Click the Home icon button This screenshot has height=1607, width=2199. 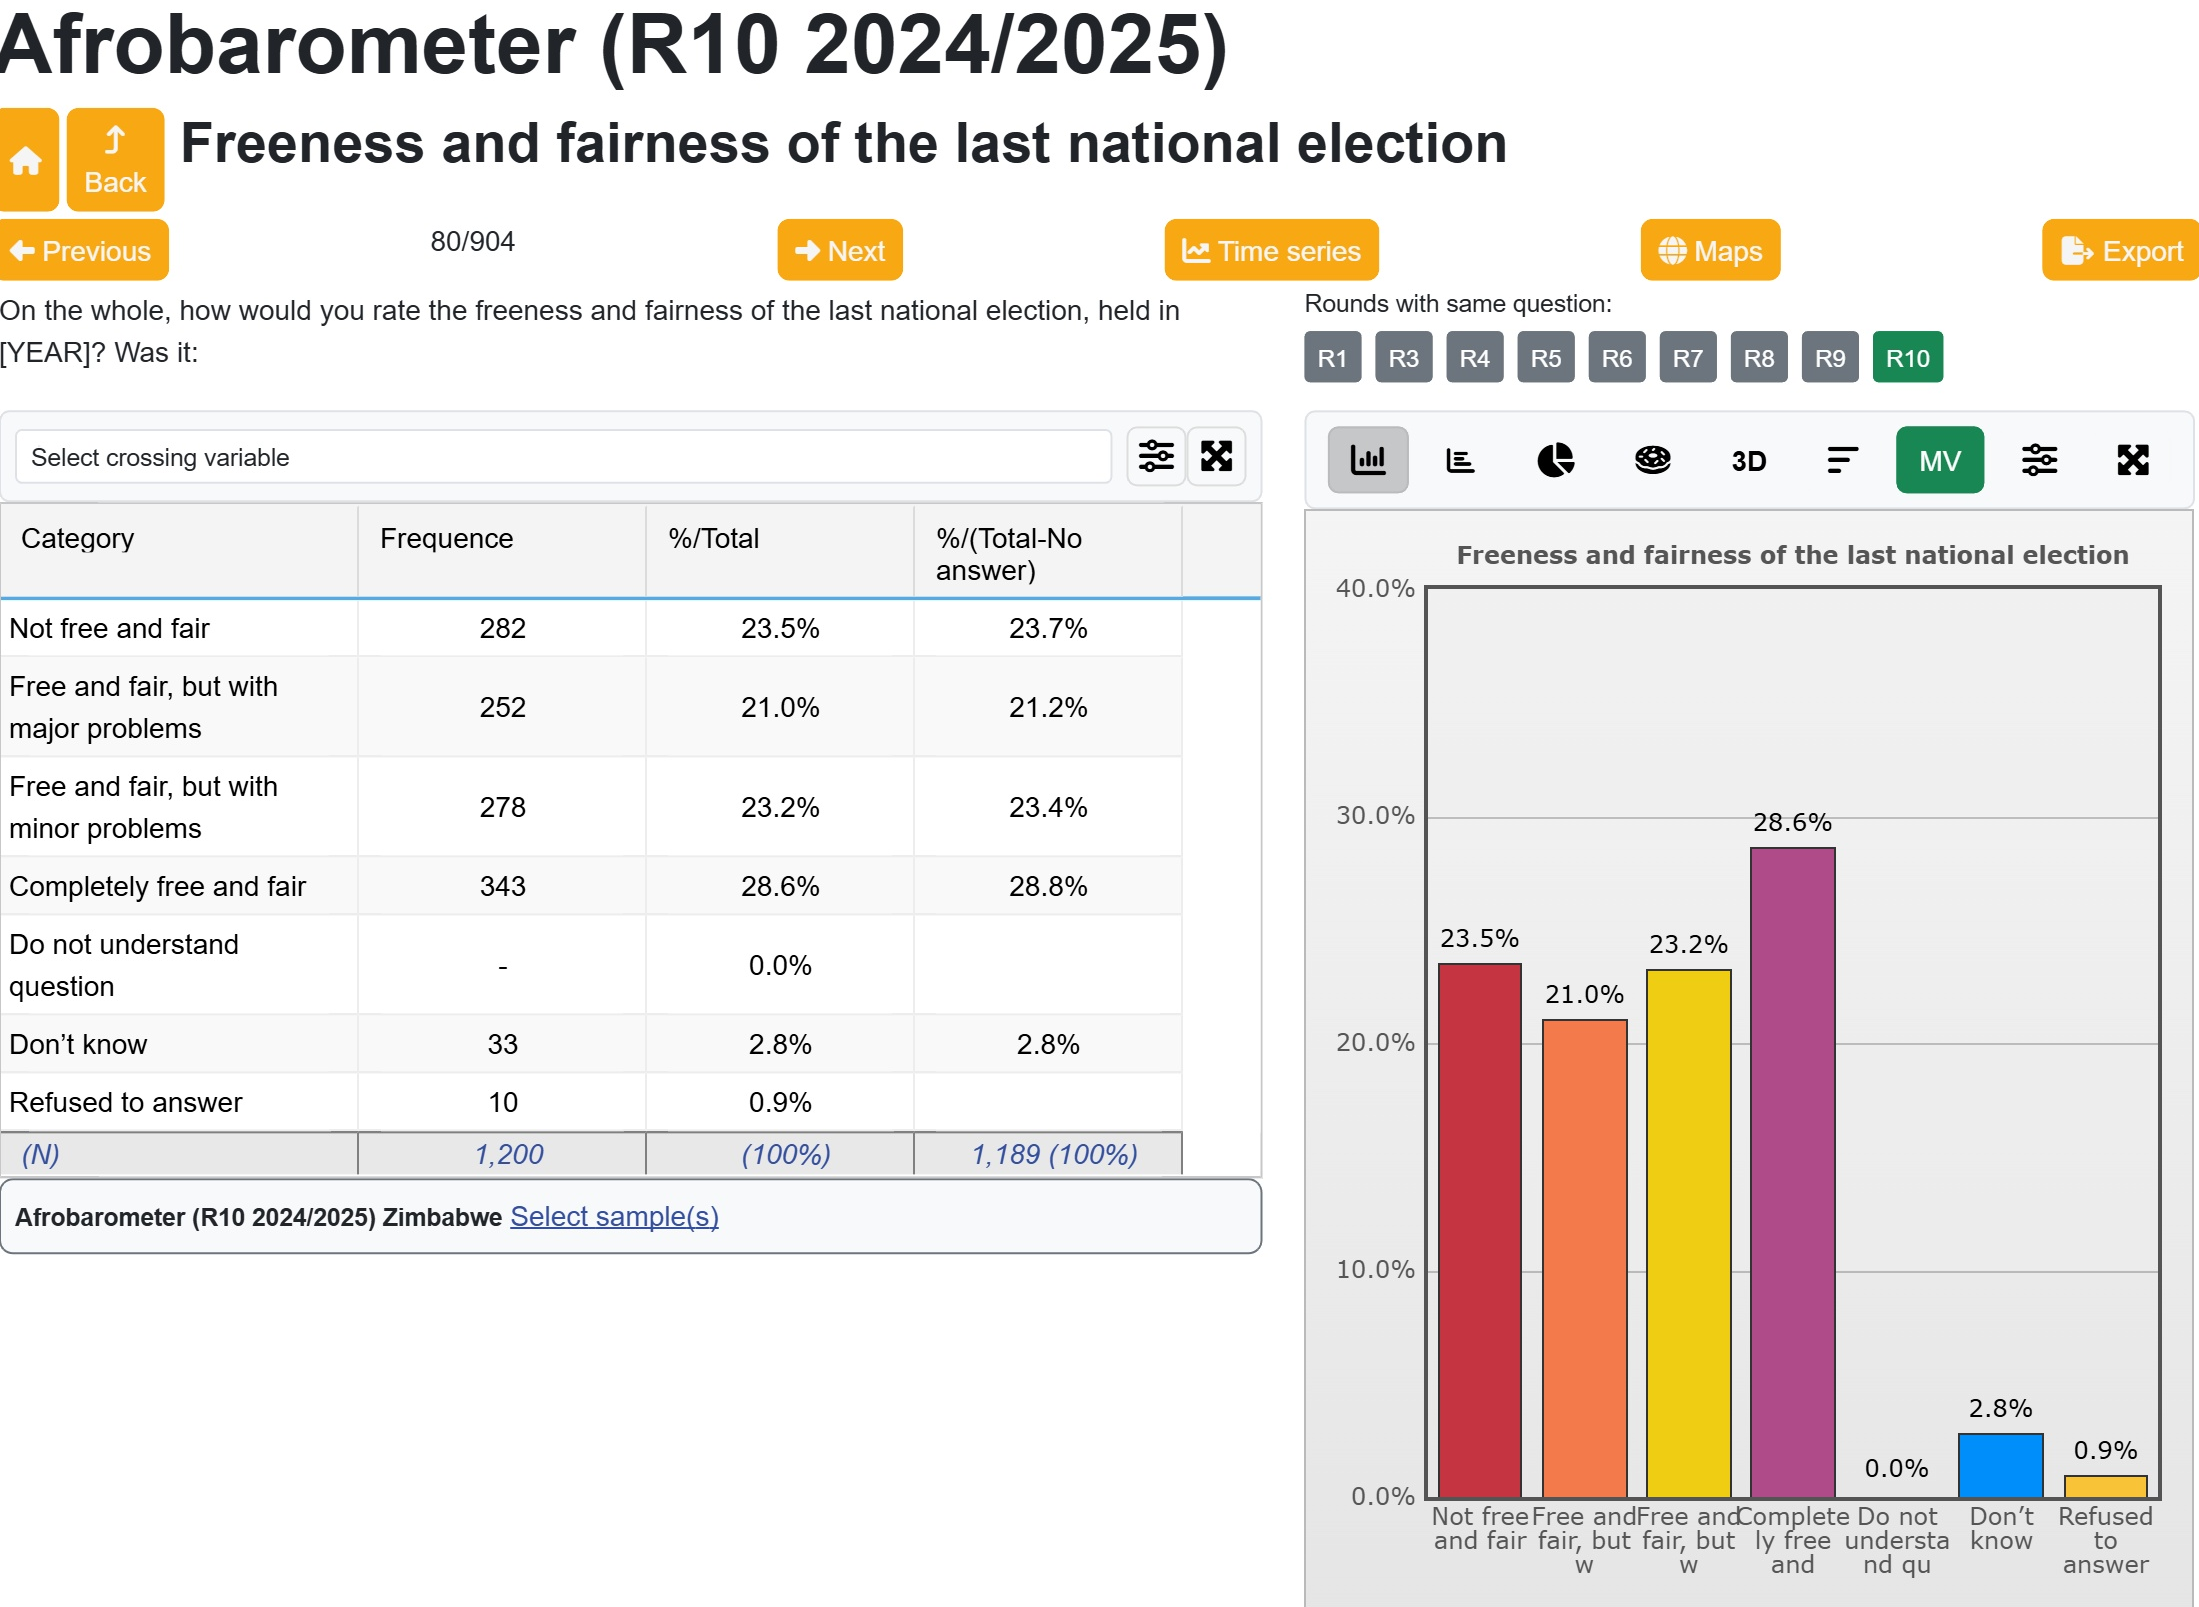27,160
